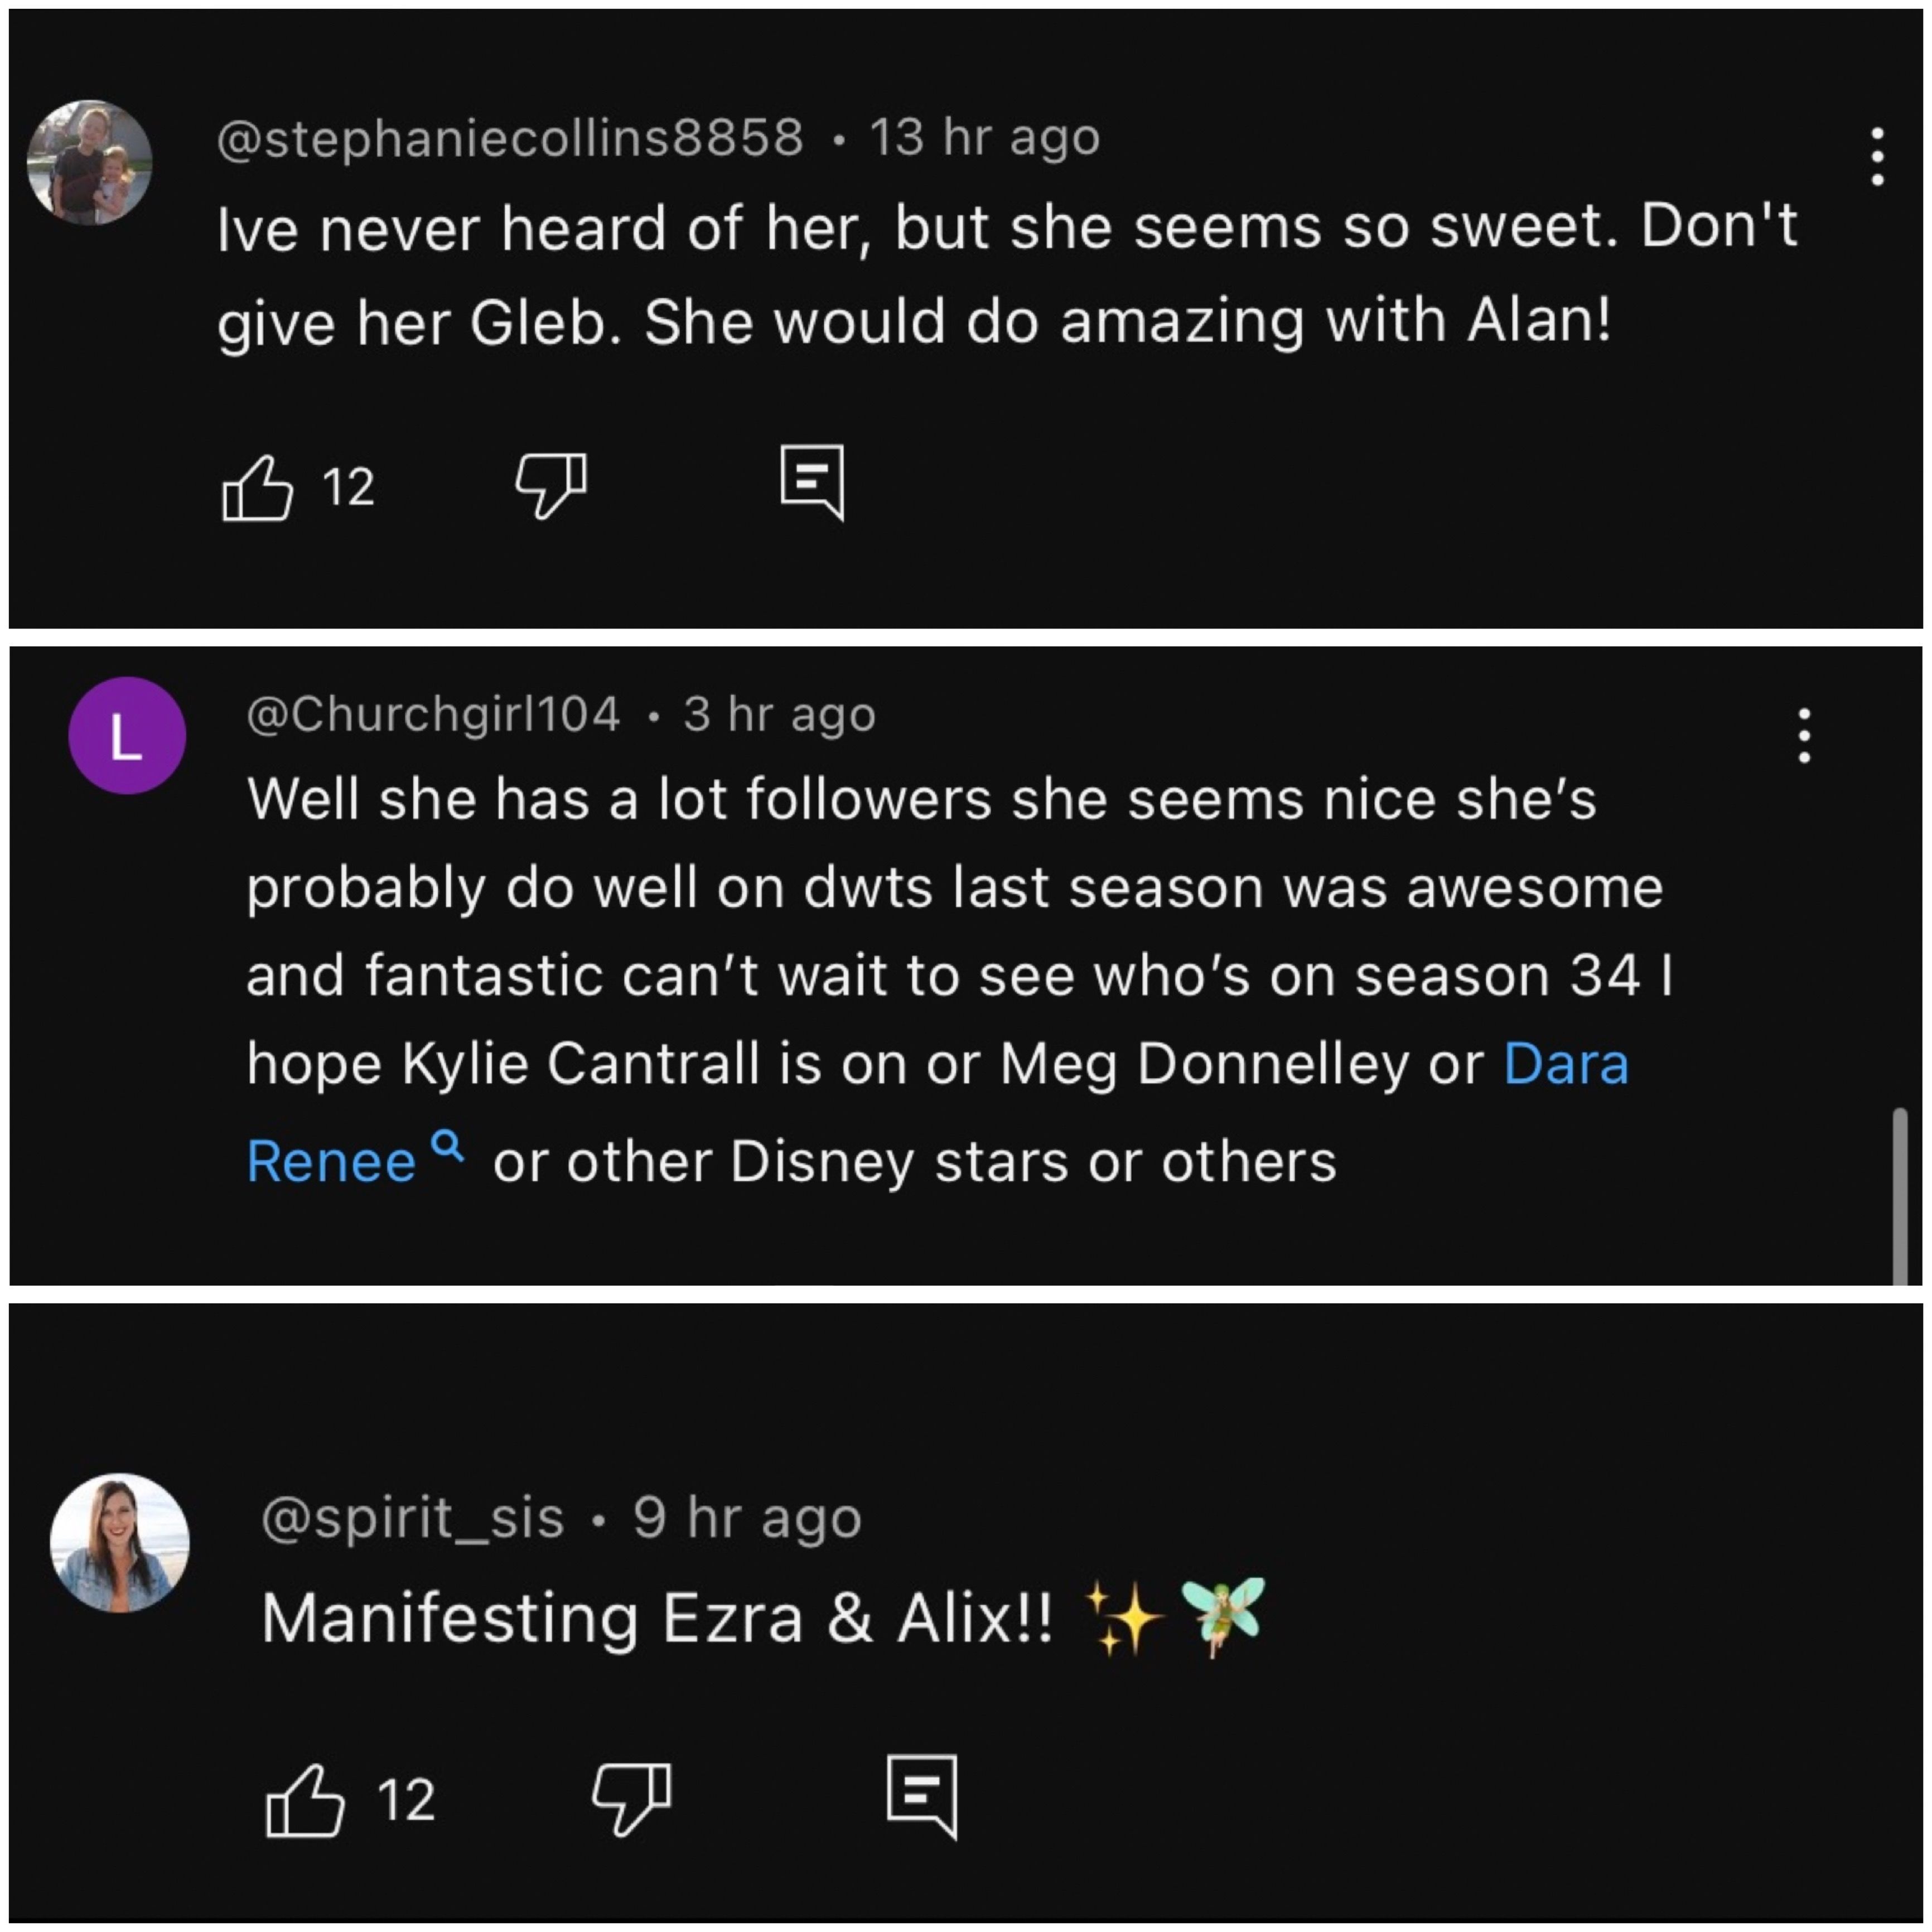
Task: Dislike spirit_sis's comment
Action: [x=631, y=1798]
